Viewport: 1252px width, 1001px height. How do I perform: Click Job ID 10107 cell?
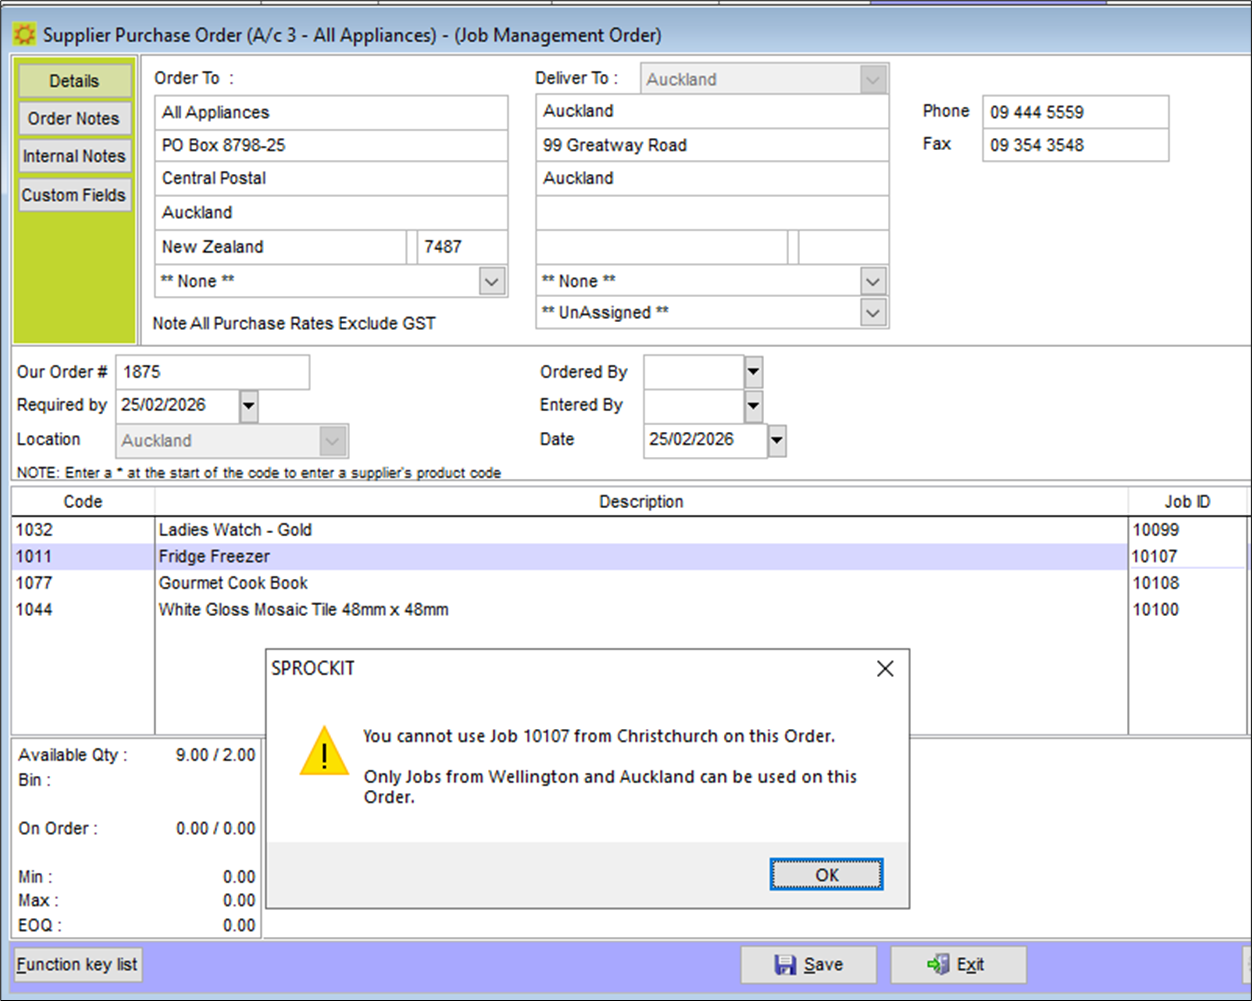click(1187, 557)
